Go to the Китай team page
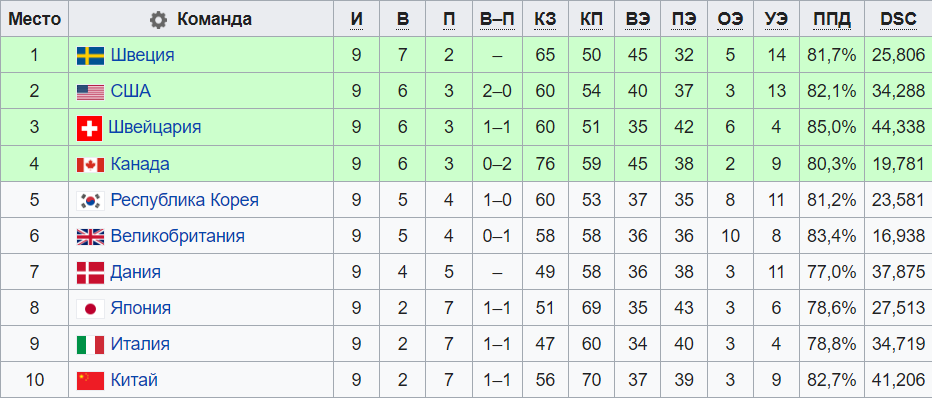Image resolution: width=932 pixels, height=400 pixels. point(134,380)
